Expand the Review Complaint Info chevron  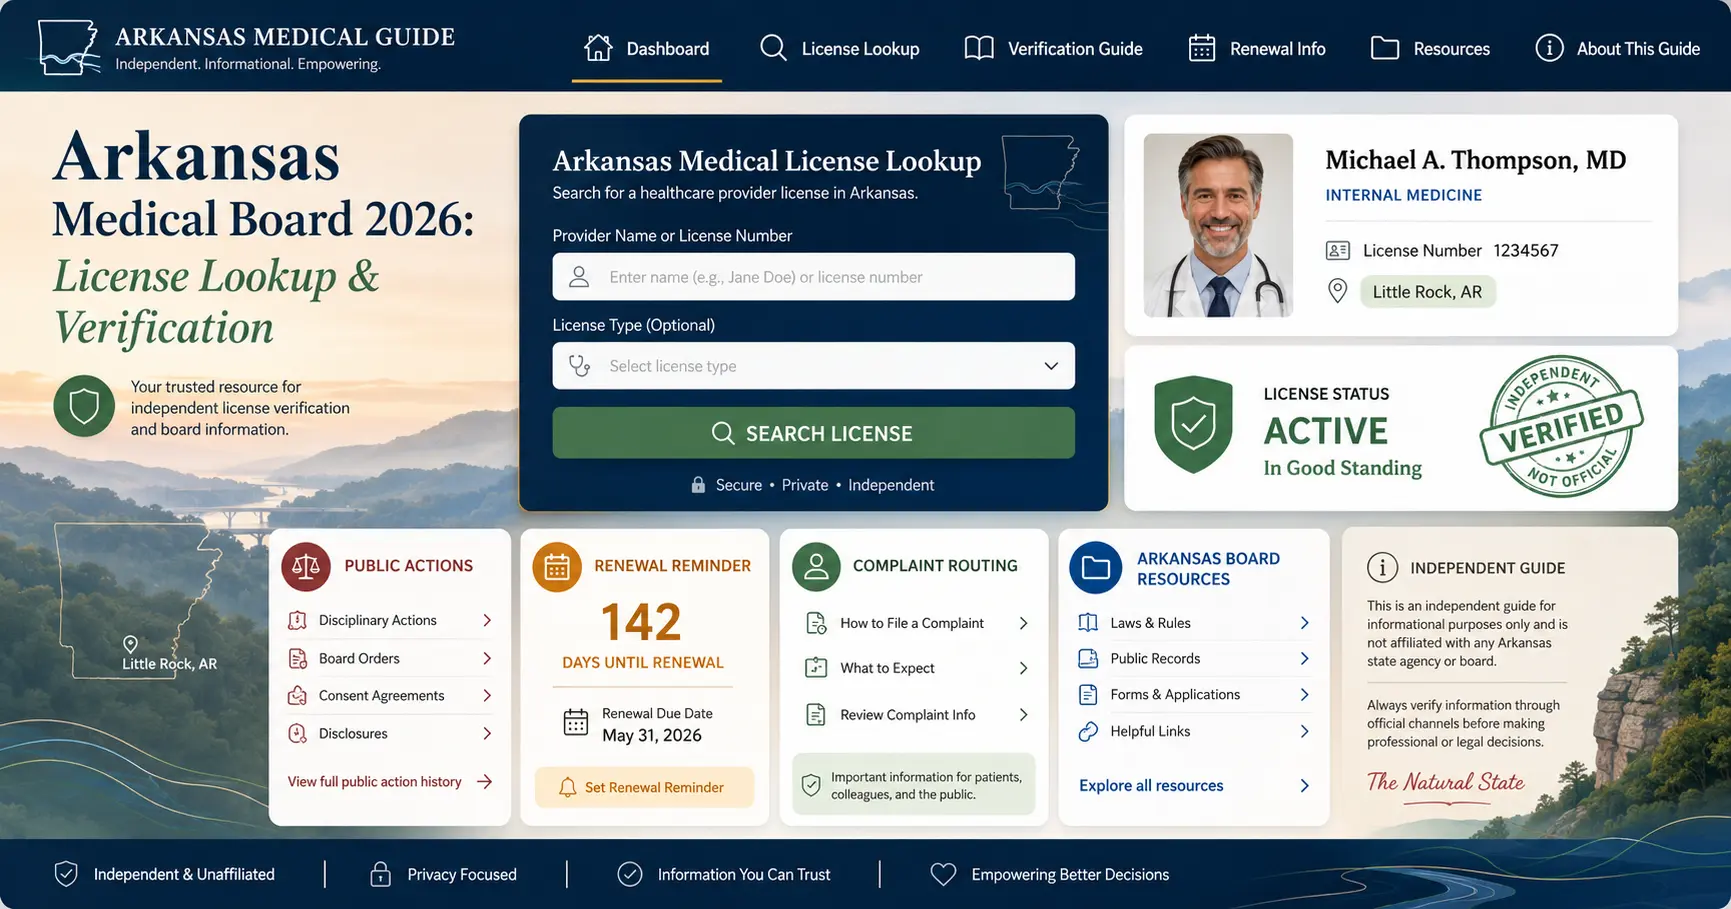[1023, 715]
